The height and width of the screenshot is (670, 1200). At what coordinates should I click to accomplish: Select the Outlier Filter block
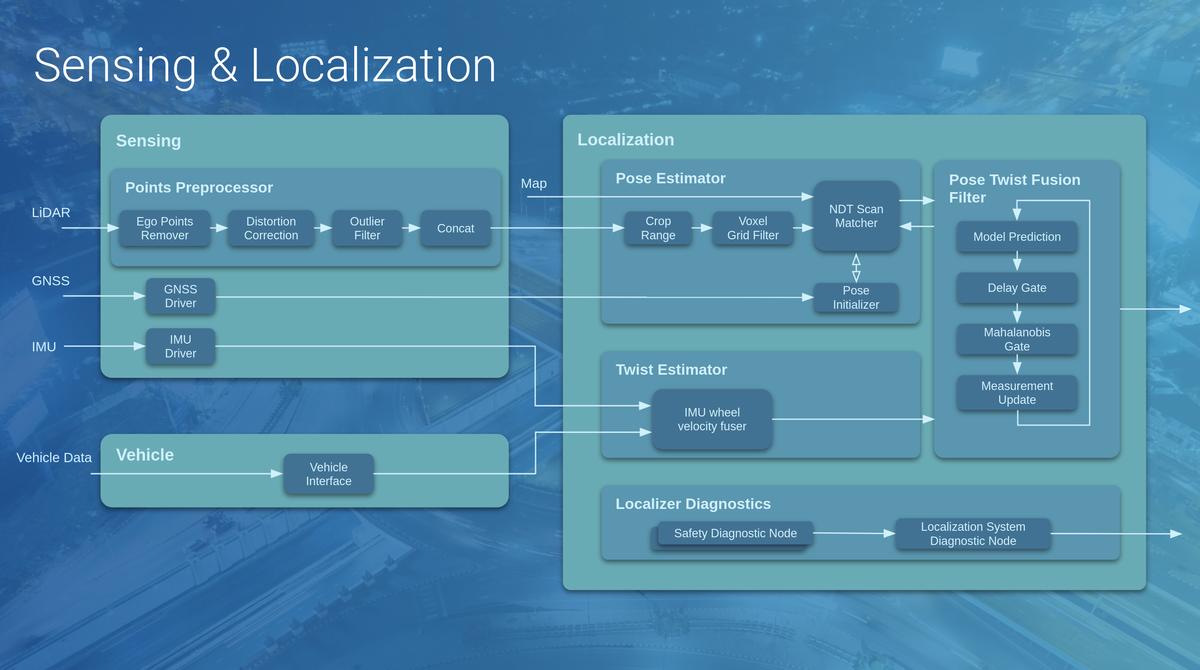point(367,228)
